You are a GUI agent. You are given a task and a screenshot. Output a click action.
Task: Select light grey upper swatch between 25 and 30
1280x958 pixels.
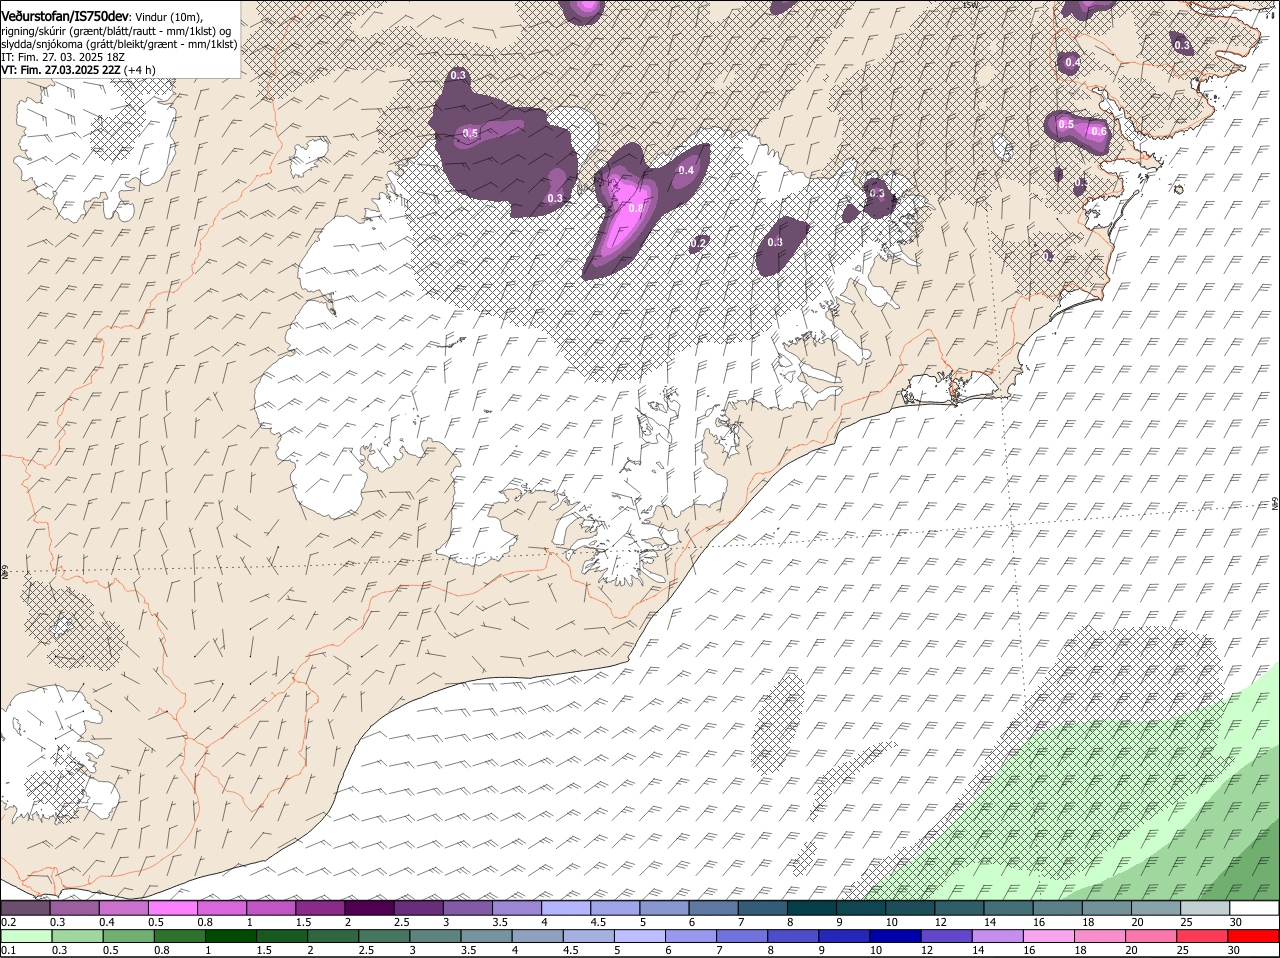tap(1204, 908)
